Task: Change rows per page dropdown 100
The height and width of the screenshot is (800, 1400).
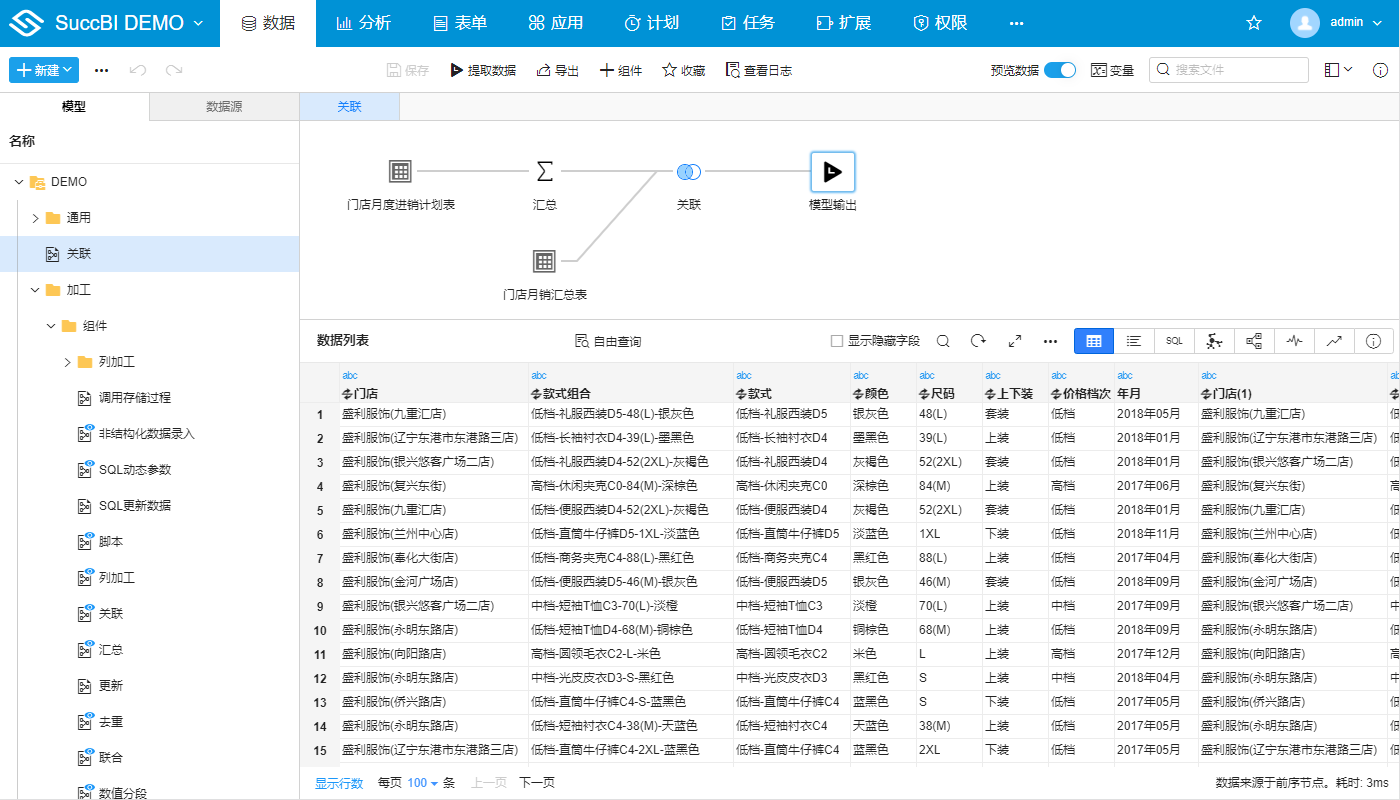Action: point(423,783)
